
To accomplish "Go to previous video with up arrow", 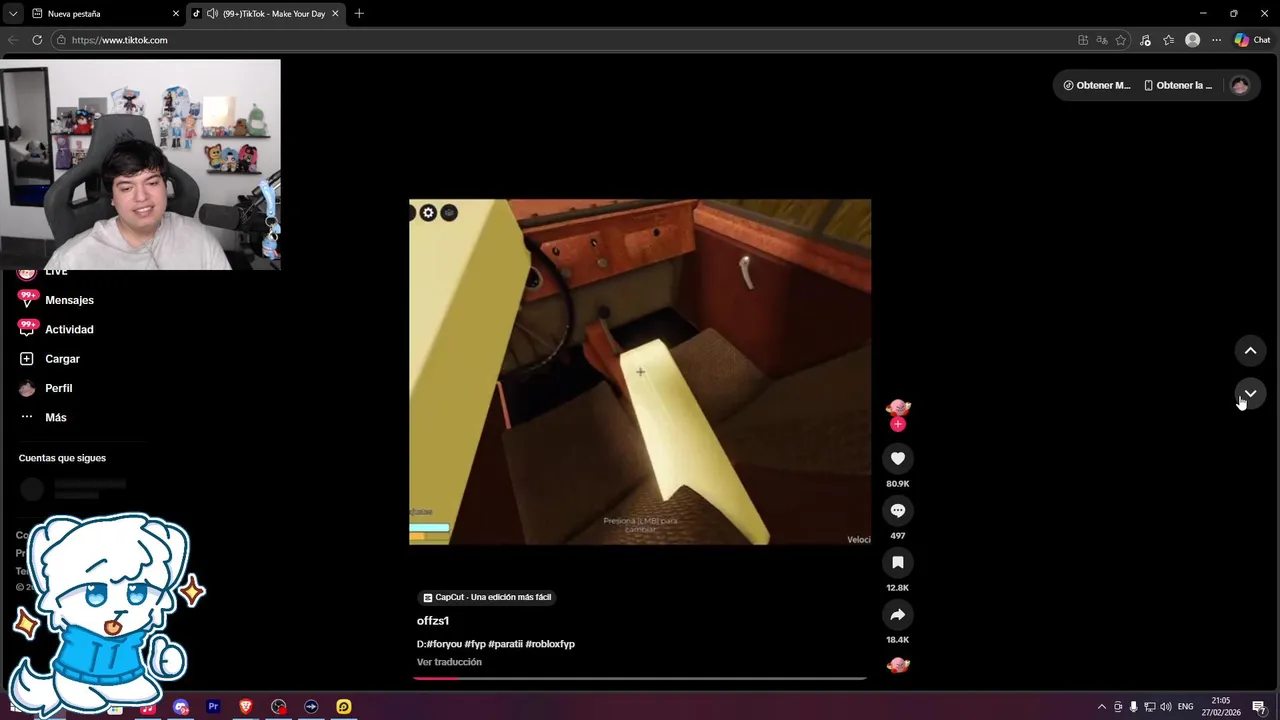I will coord(1250,350).
